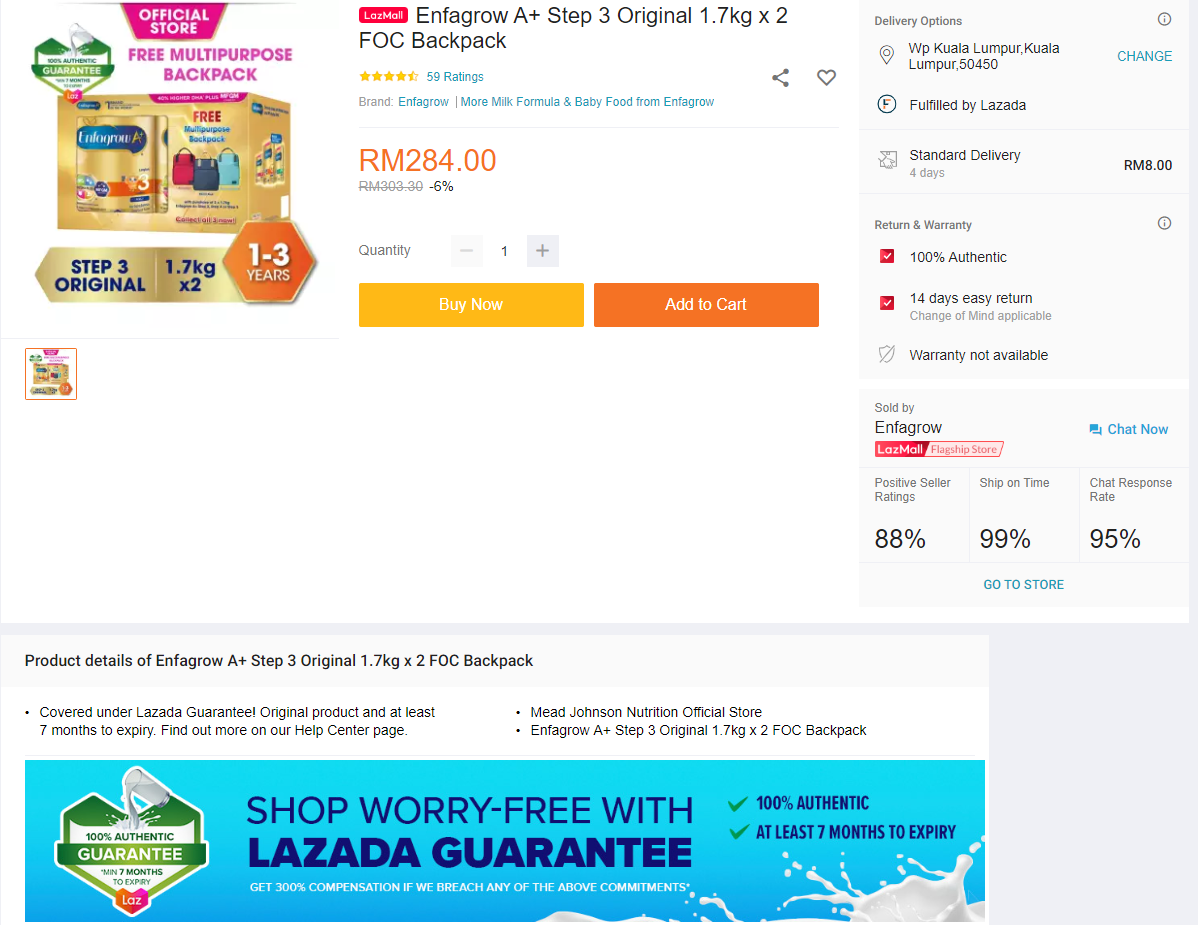Click the 14 days easy return checkmark
Screen dimensions: 1198x925
click(x=886, y=303)
